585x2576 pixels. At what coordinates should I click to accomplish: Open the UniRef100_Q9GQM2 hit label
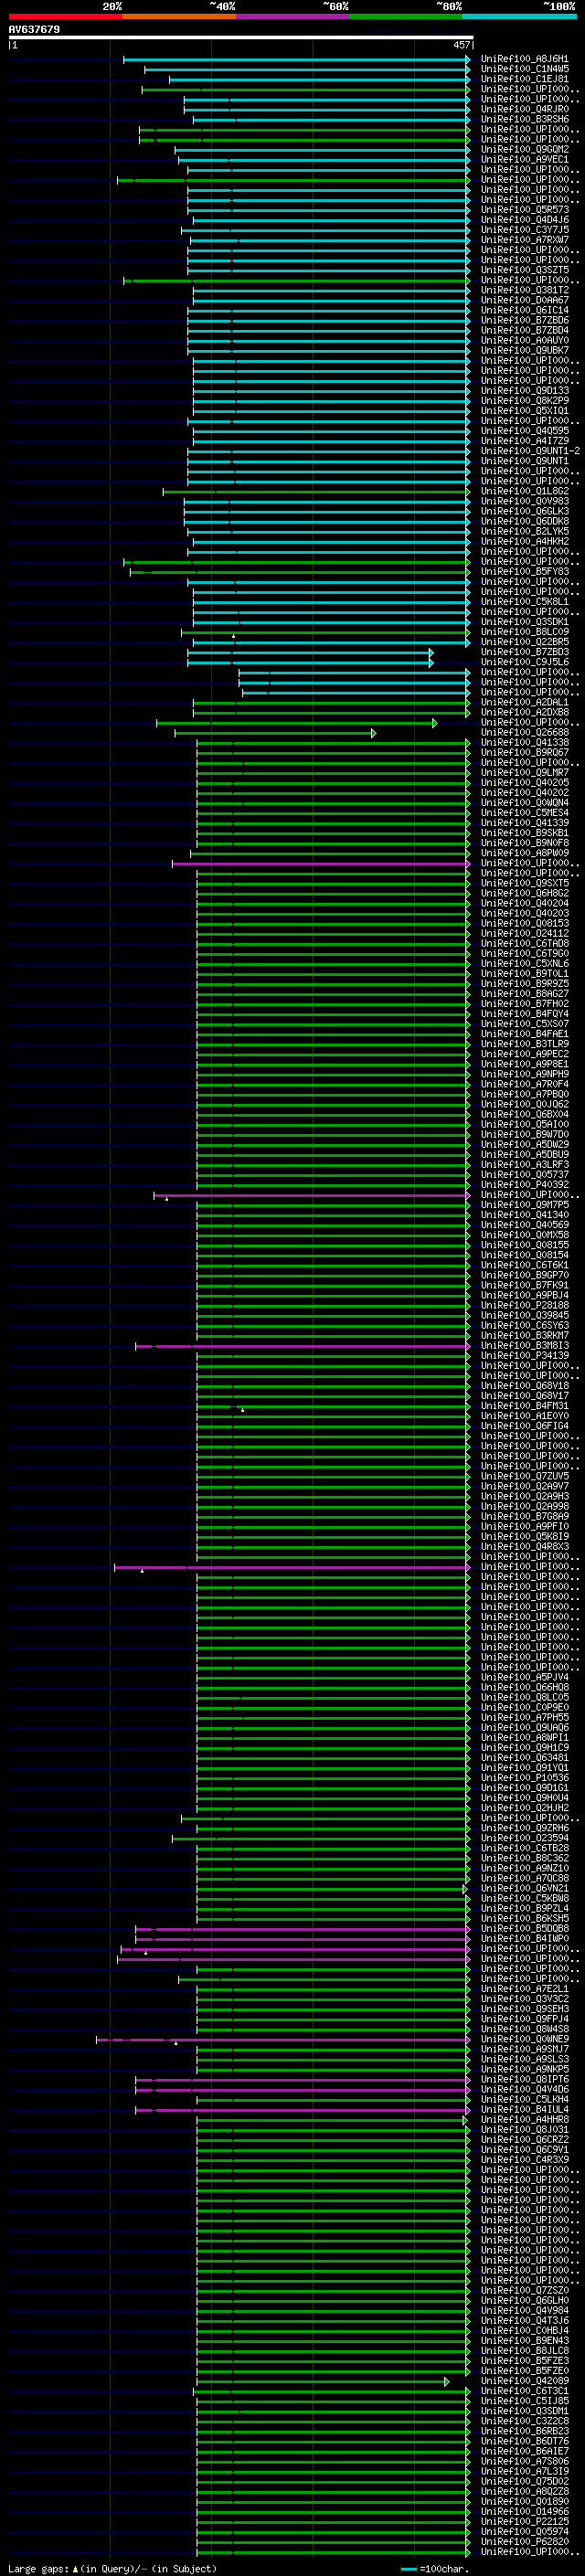pyautogui.click(x=524, y=149)
